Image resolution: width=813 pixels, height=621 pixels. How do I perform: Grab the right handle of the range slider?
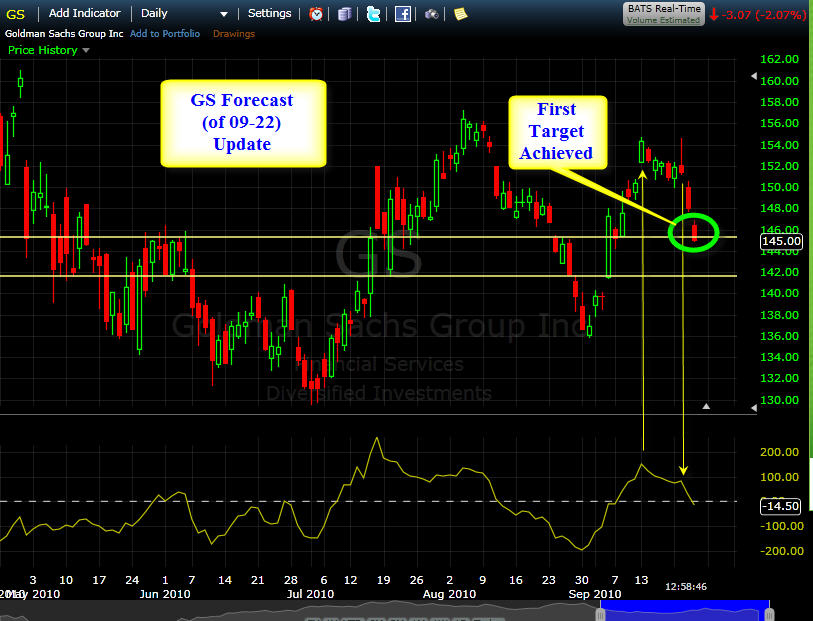[769, 615]
